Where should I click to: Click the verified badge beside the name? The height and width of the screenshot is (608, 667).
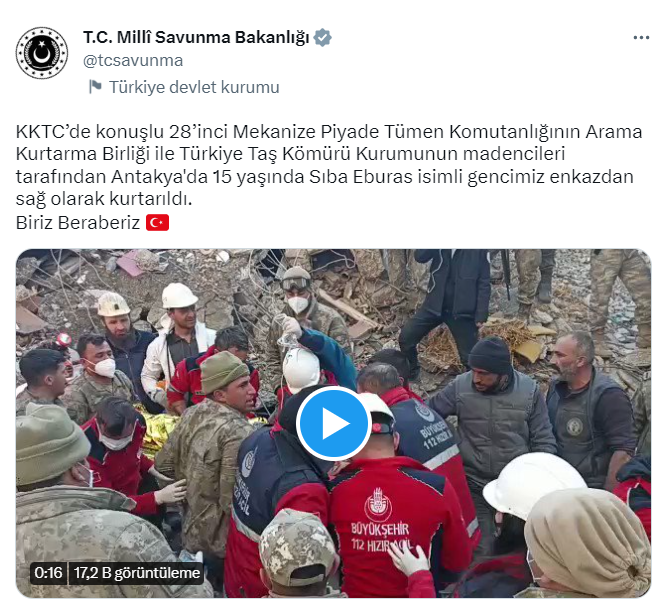pyautogui.click(x=323, y=37)
